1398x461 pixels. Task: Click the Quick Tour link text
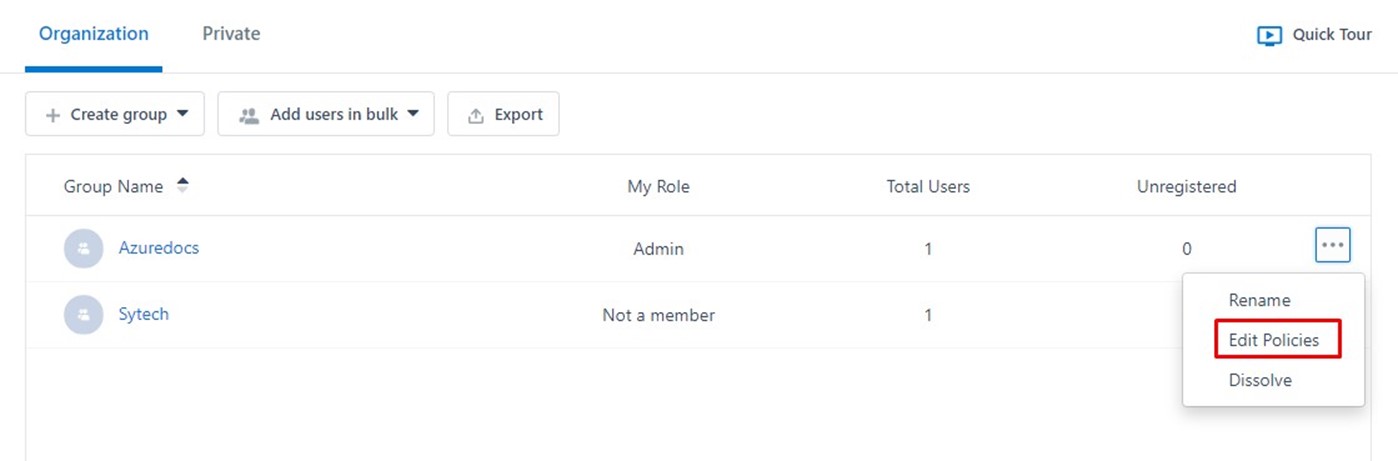tap(1332, 35)
